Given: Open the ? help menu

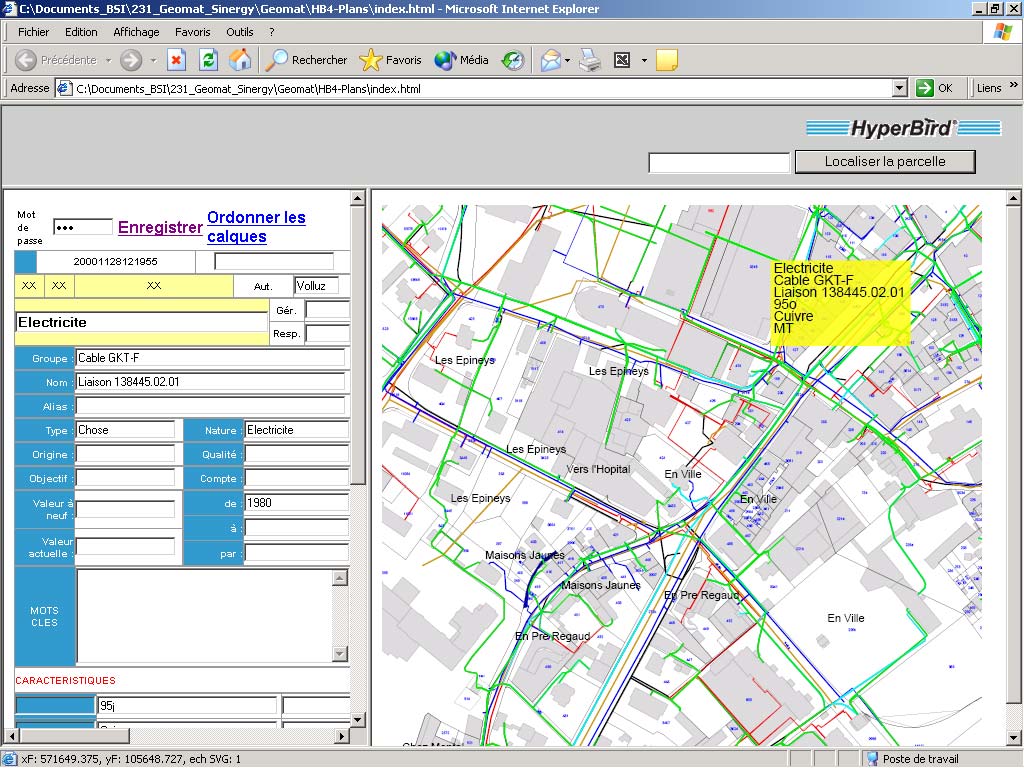Looking at the screenshot, I should (x=272, y=32).
